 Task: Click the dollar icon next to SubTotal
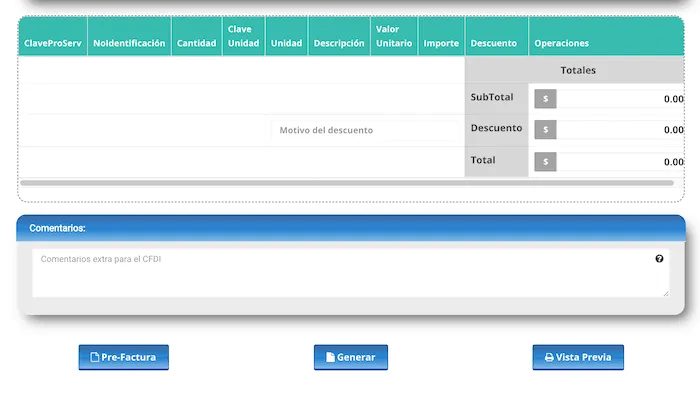[545, 99]
